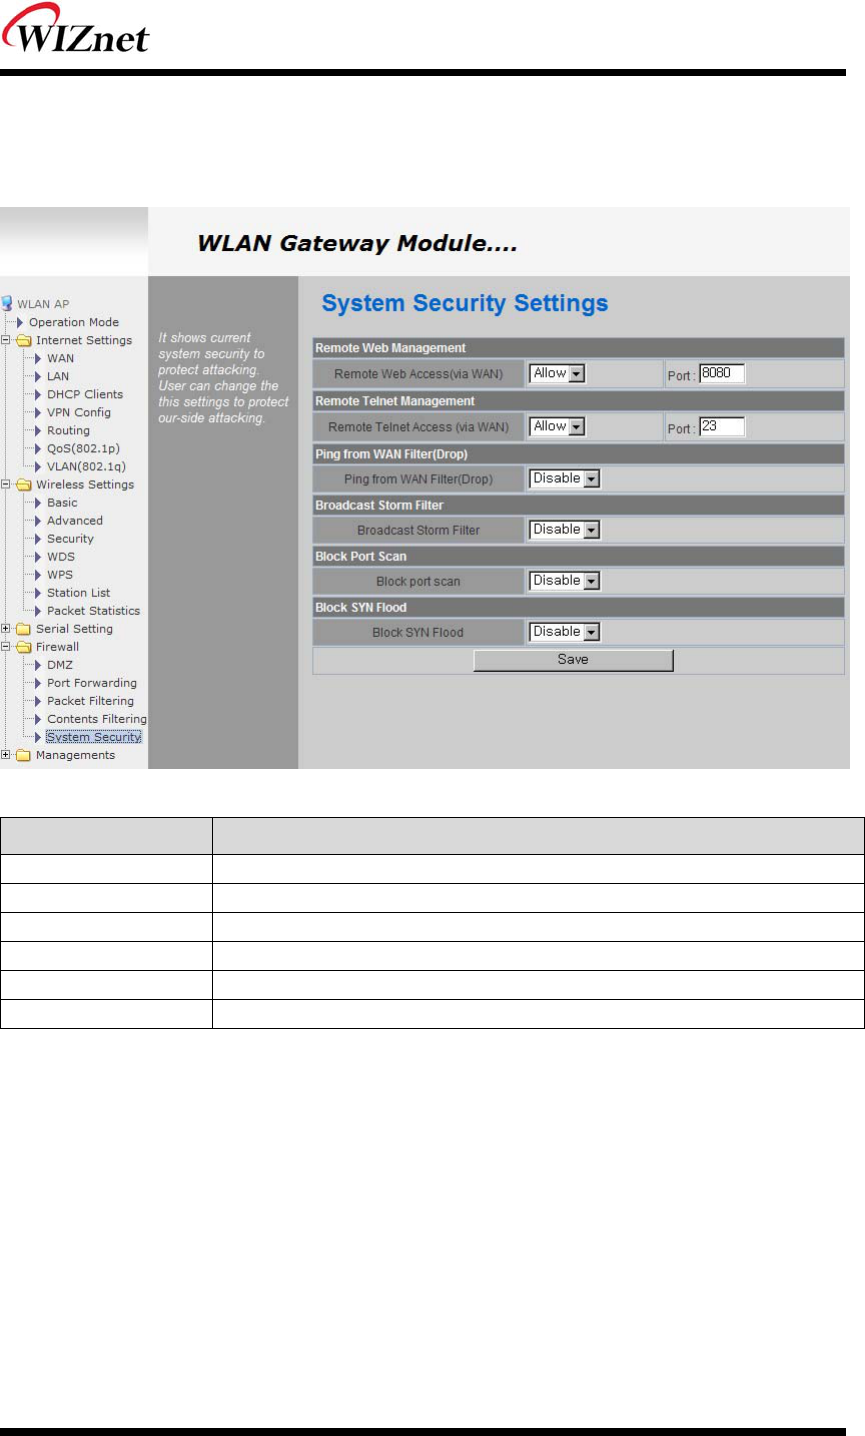Screen dimensions: 865x1436
Task: Collapse the Internet Settings folder
Action: (6, 340)
